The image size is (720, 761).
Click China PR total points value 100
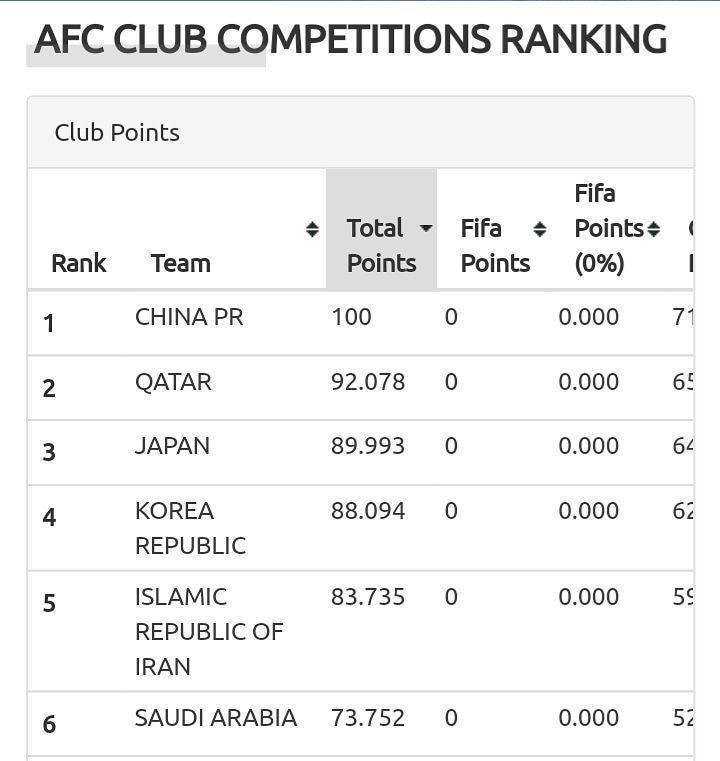click(x=351, y=317)
